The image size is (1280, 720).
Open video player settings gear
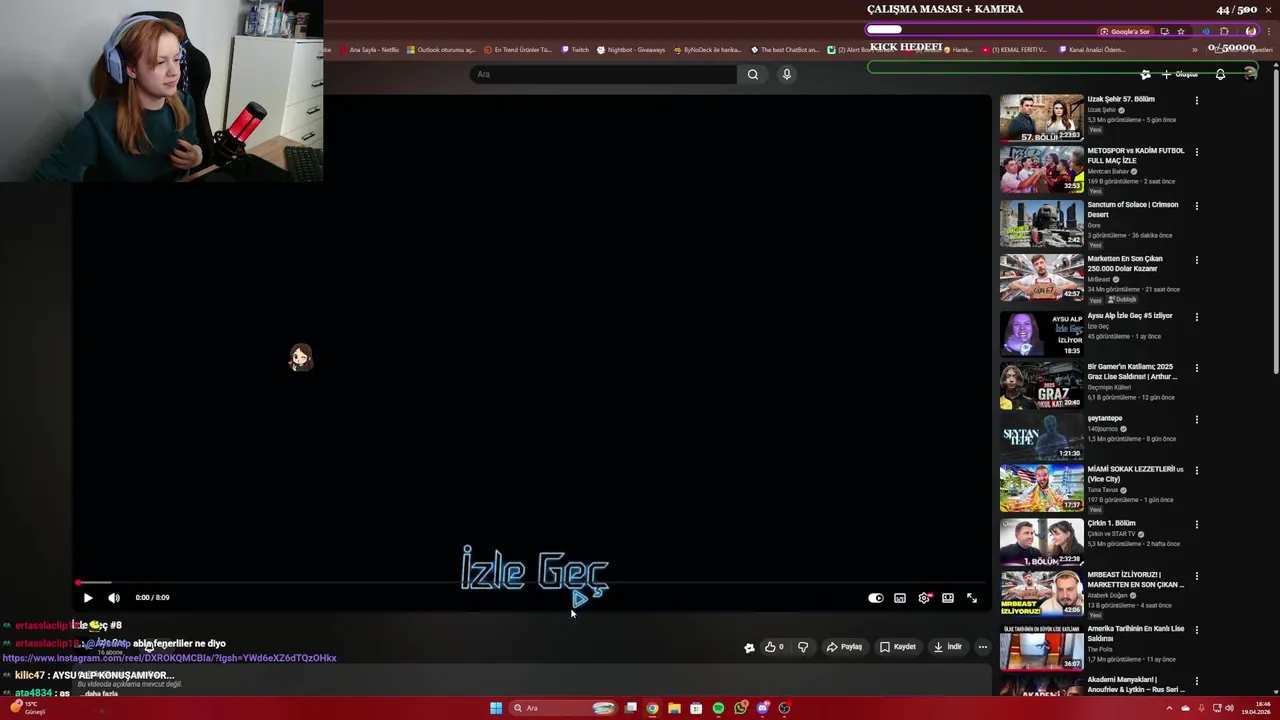[x=924, y=598]
